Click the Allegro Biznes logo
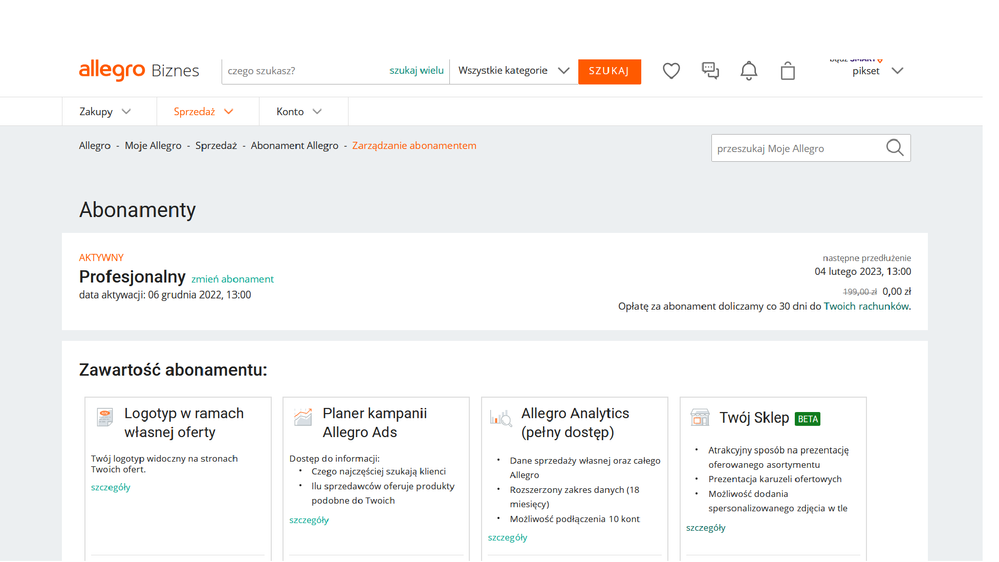The width and height of the screenshot is (999, 562). click(139, 70)
